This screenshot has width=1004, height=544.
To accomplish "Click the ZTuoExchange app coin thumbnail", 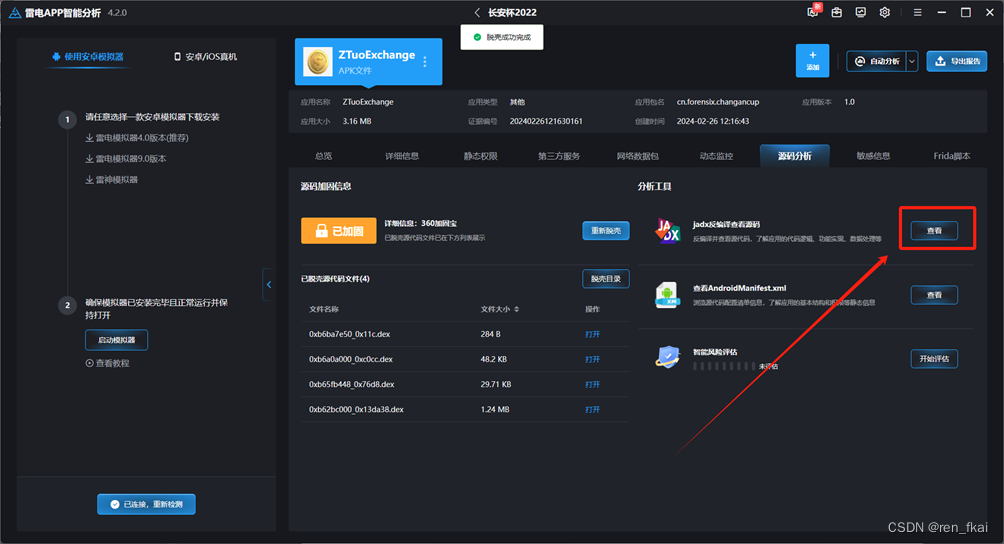I will (x=318, y=61).
